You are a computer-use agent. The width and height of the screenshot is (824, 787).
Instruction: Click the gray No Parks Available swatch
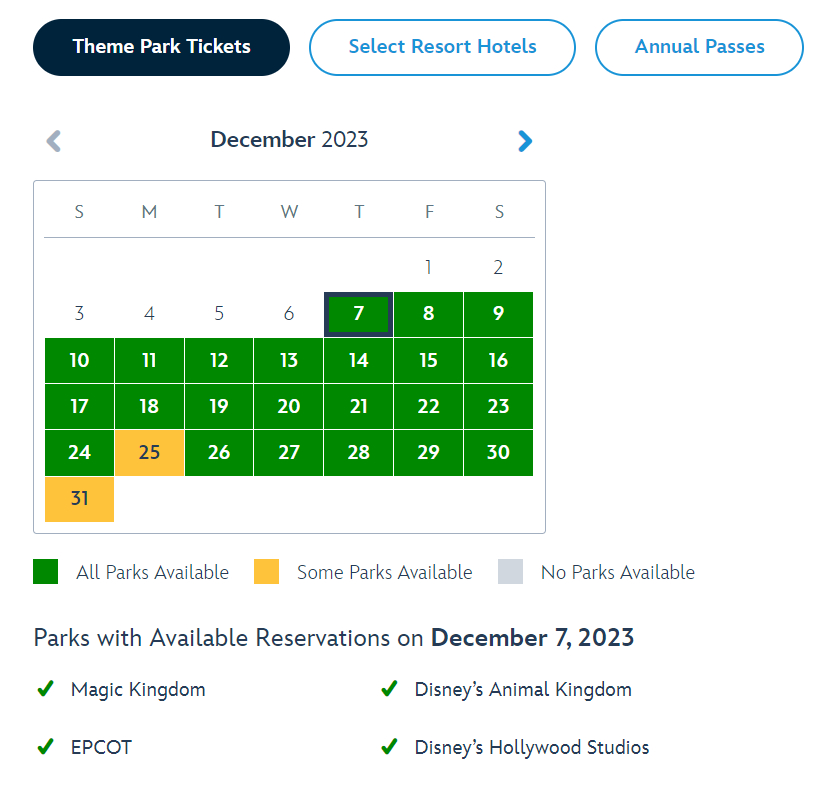pyautogui.click(x=510, y=572)
